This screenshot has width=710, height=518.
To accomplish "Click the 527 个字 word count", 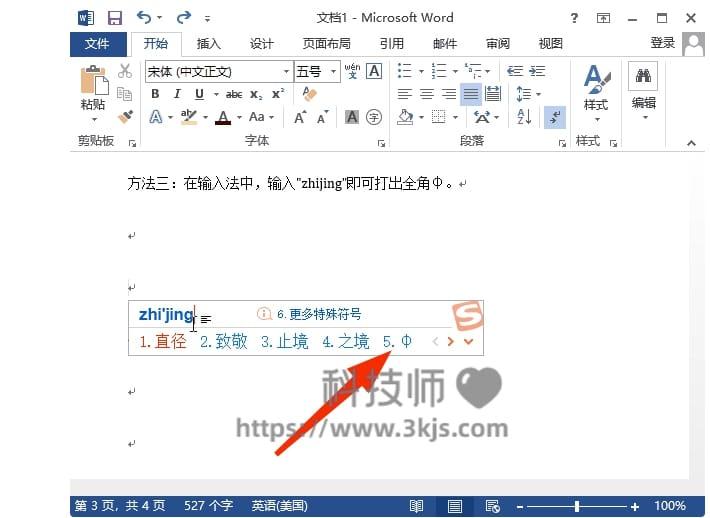I will click(208, 506).
